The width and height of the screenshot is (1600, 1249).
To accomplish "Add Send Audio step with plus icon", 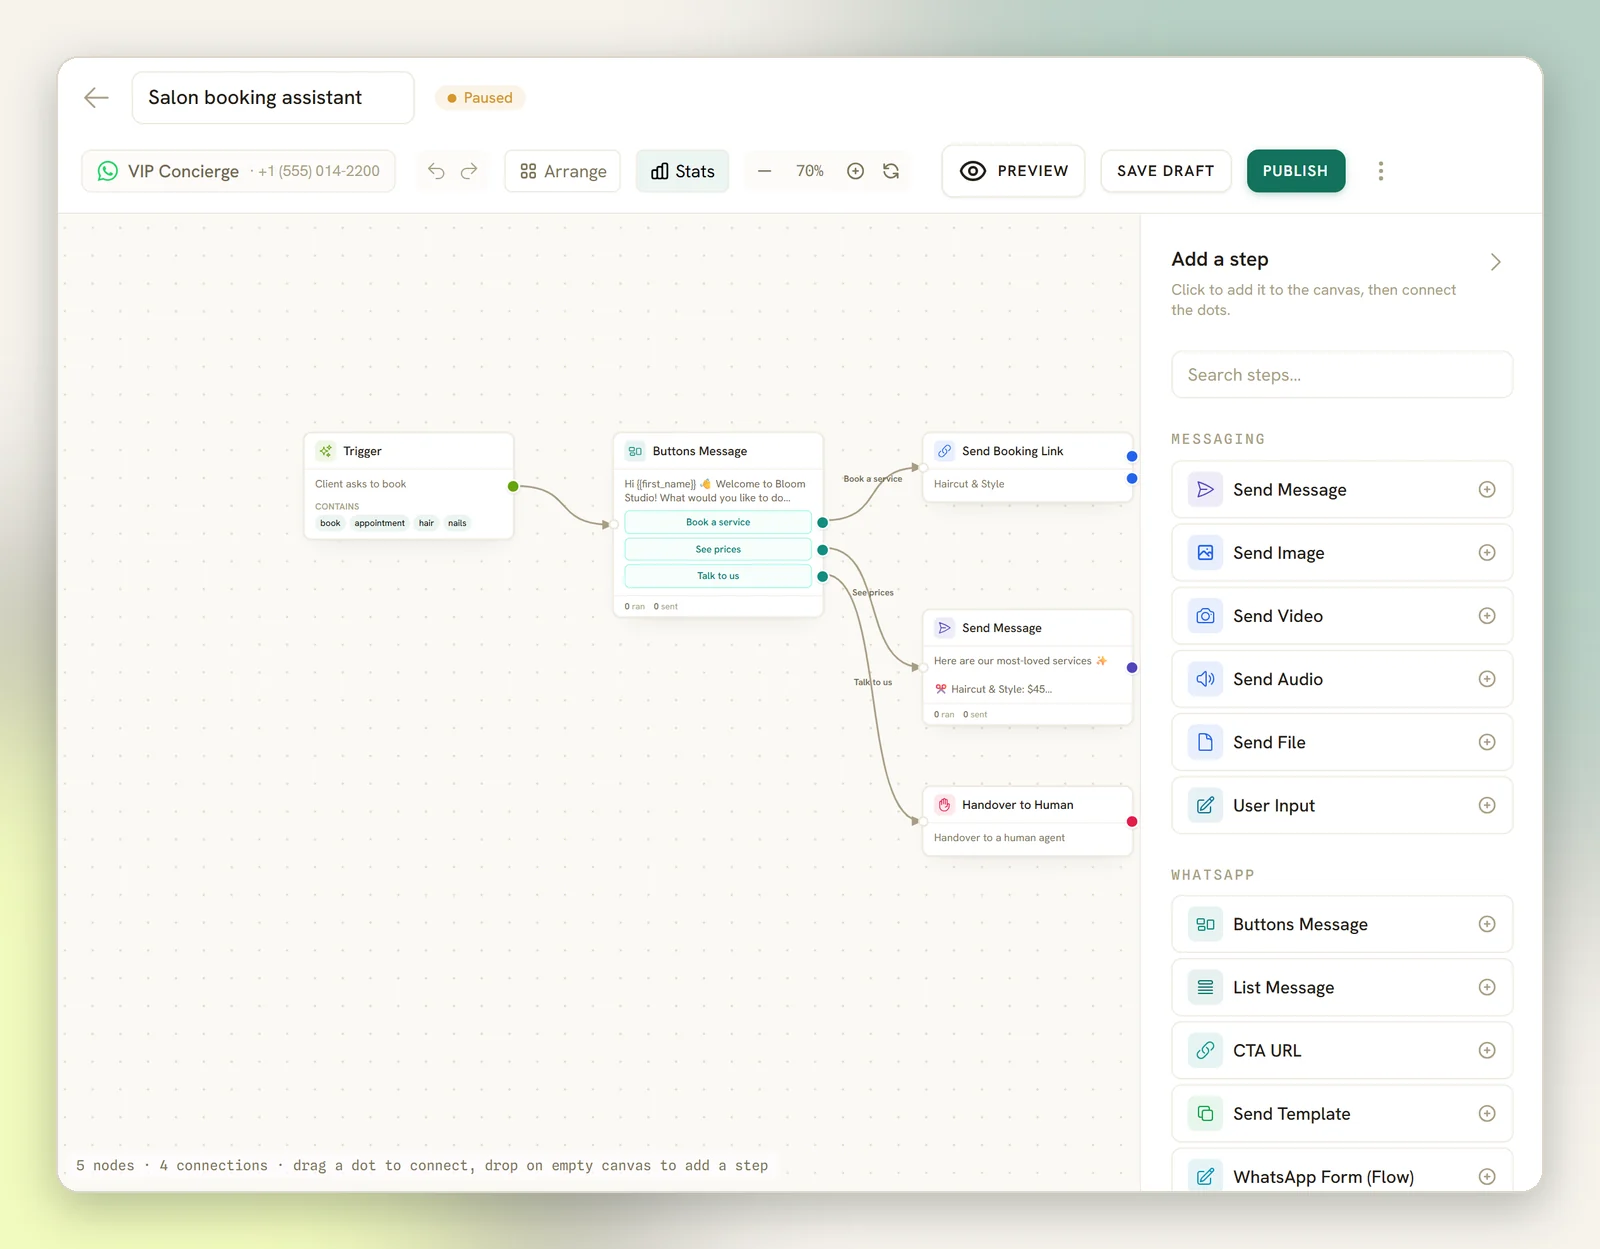I will pyautogui.click(x=1487, y=678).
